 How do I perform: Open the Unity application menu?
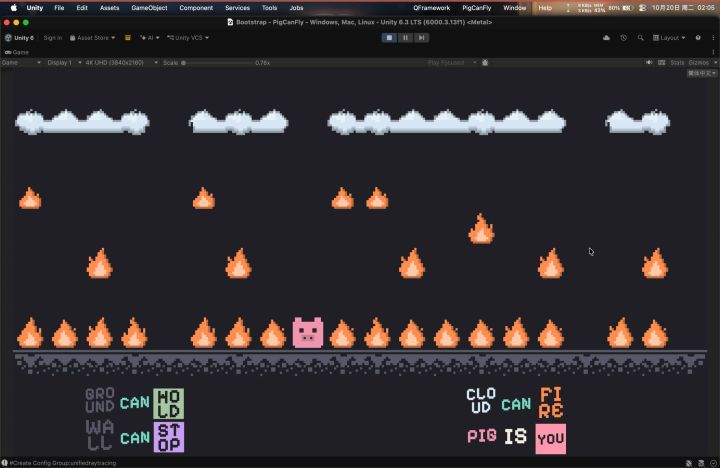(x=34, y=8)
